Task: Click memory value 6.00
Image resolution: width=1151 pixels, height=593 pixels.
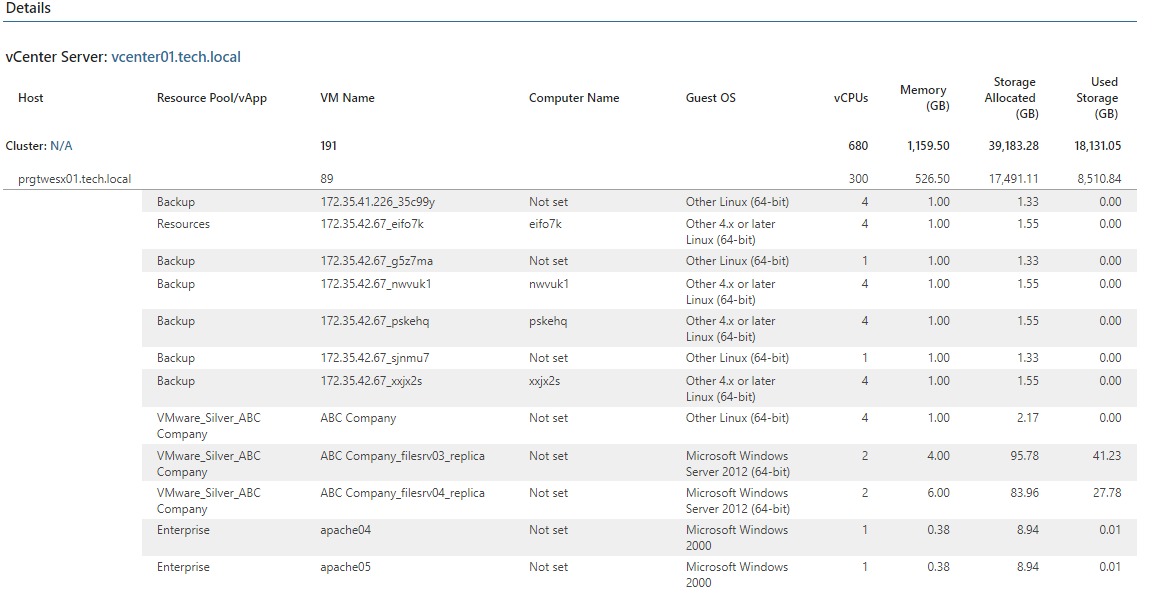Action: [x=938, y=492]
